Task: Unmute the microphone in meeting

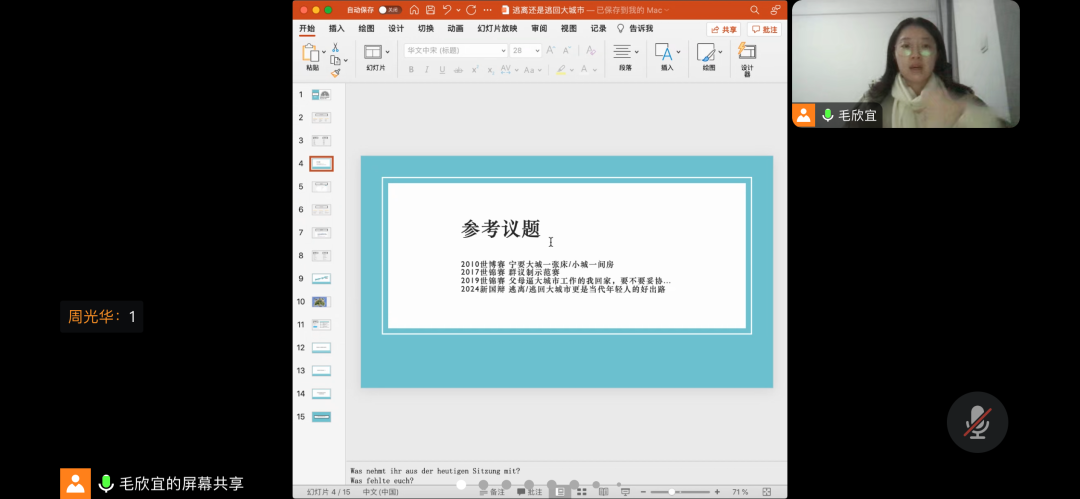Action: click(x=976, y=422)
